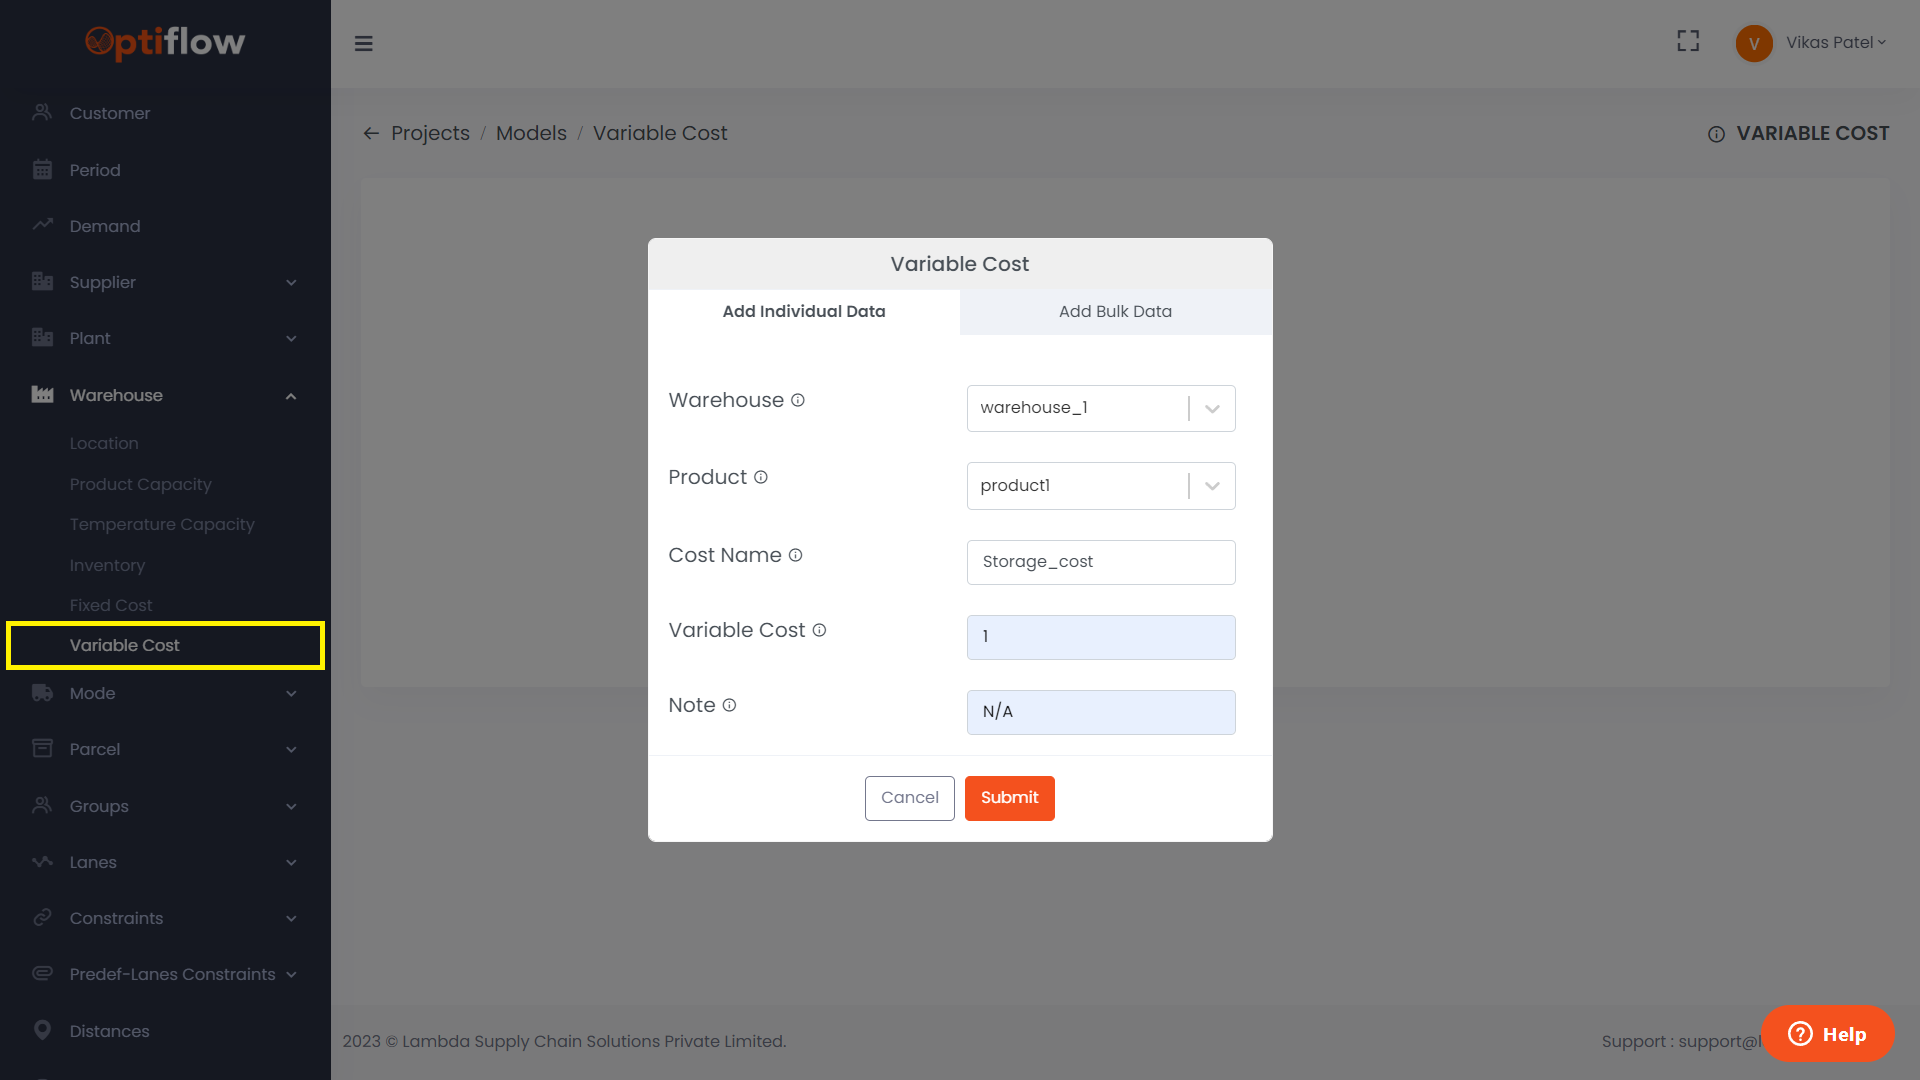Image resolution: width=1920 pixels, height=1080 pixels.
Task: Open Distances via its pin icon
Action: 42,1030
